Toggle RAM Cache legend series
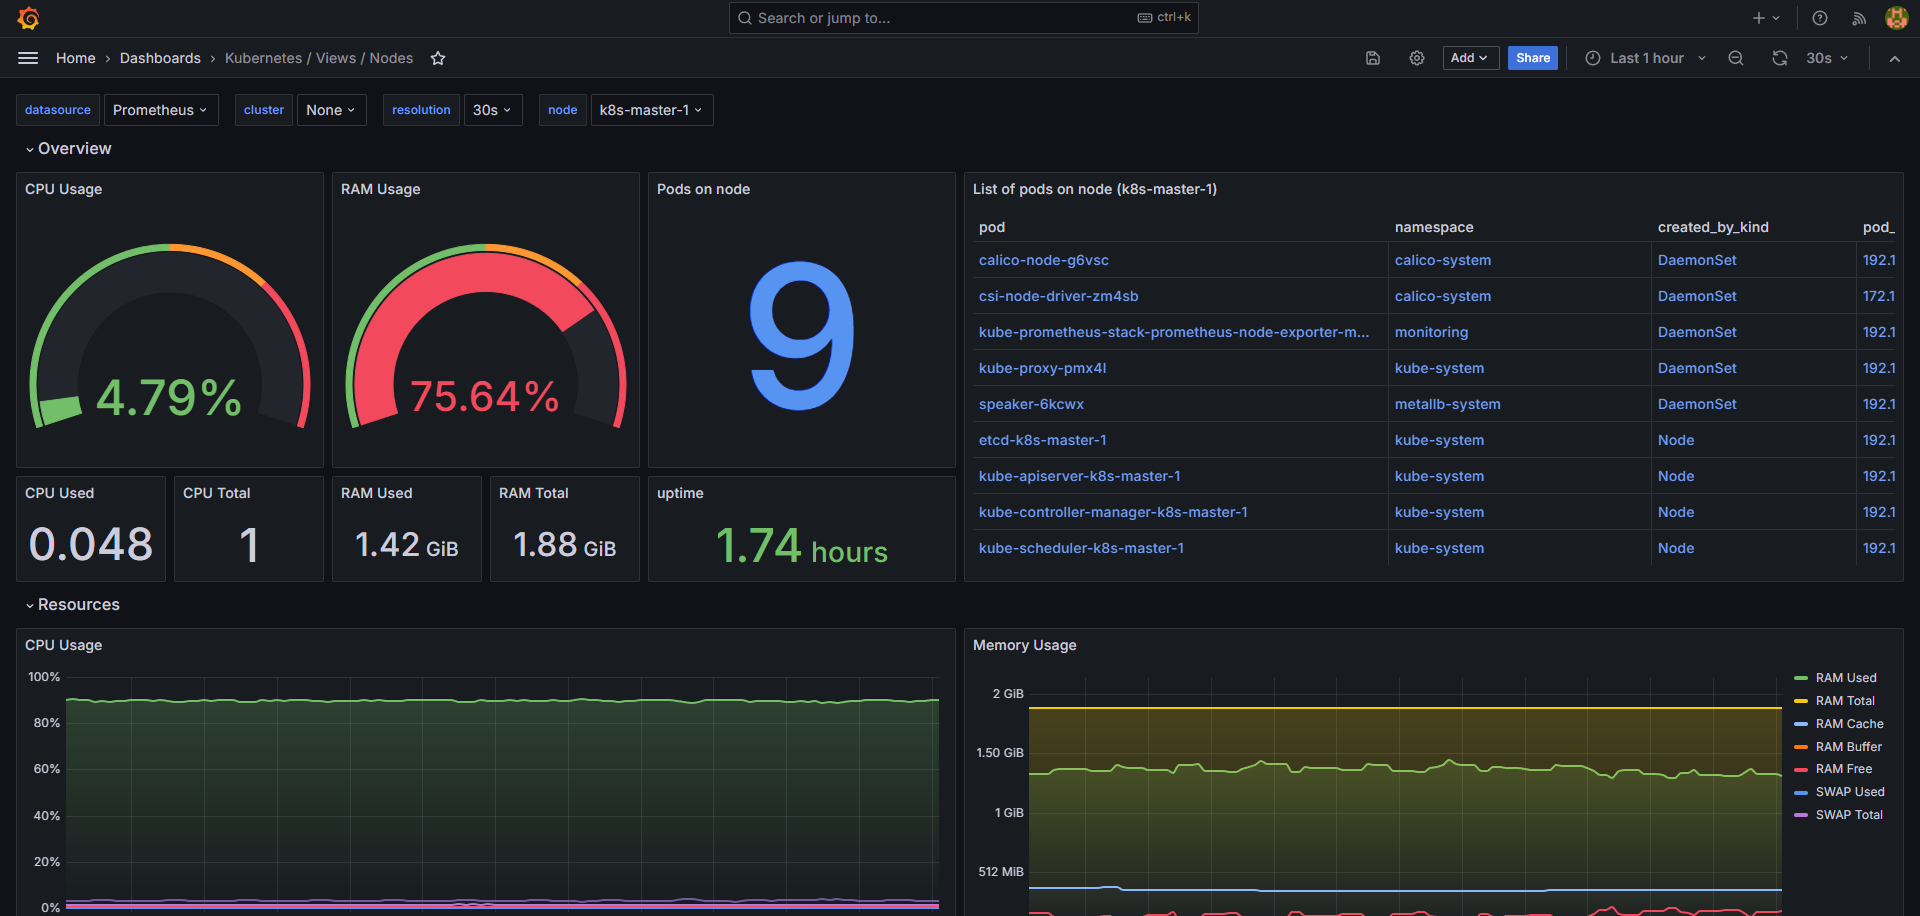Viewport: 1920px width, 916px height. tap(1850, 724)
